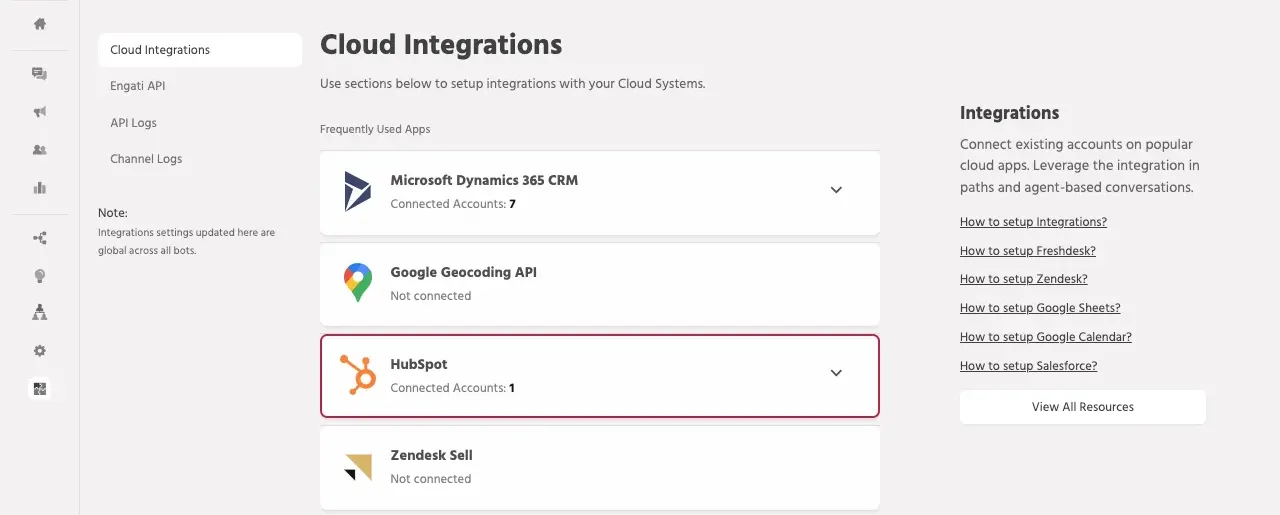Click the hierarchy icon in sidebar
This screenshot has height=515, width=1280.
pos(40,313)
